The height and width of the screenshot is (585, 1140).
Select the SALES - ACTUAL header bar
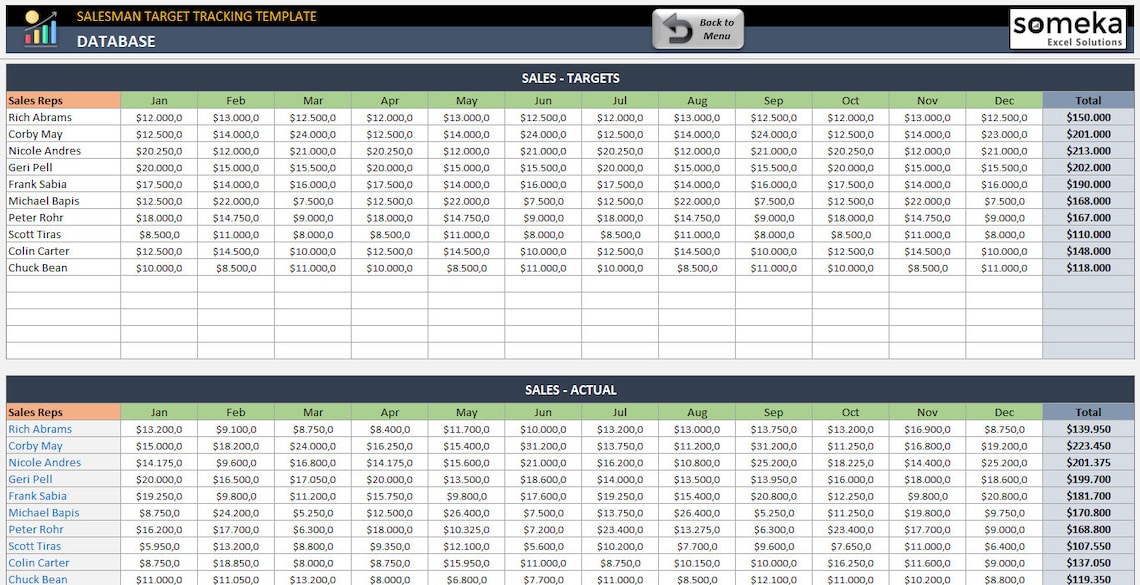[x=570, y=390]
